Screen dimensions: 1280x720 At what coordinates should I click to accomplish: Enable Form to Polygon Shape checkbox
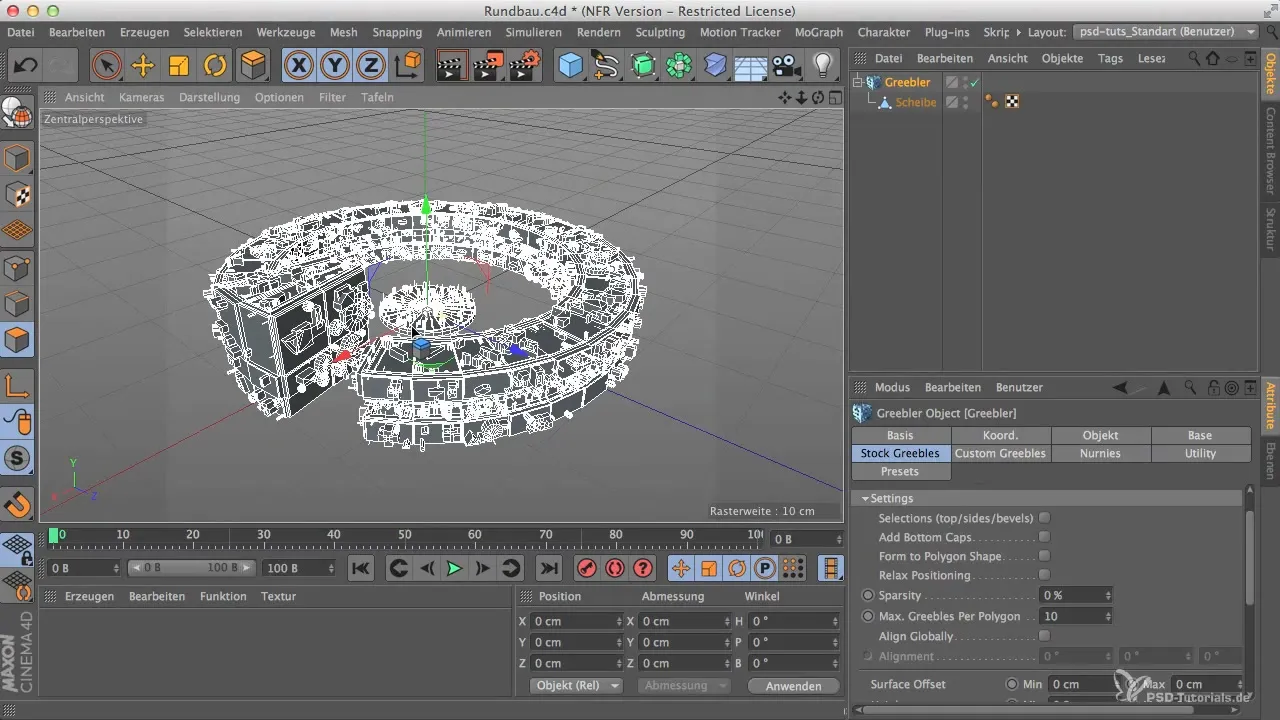(1044, 556)
